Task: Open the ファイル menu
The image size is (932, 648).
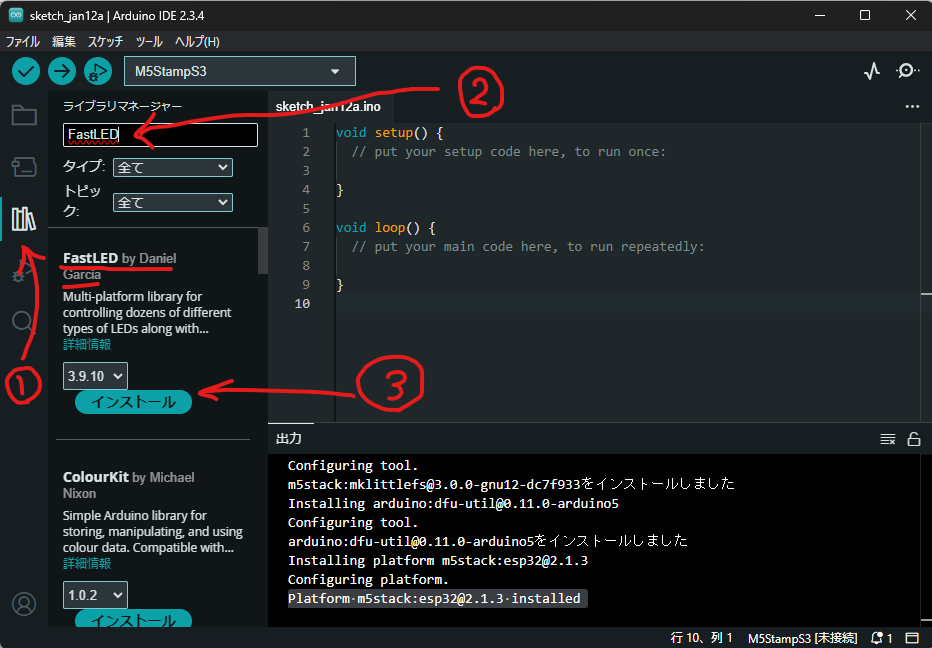Action: [23, 42]
